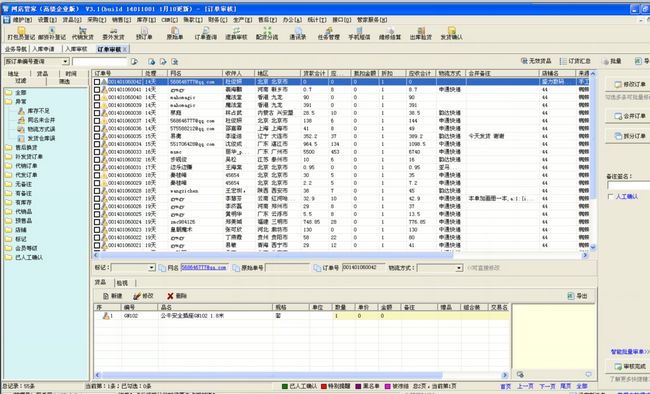Click the 导出 export button in the goods panel
Screen dimensions: 650x394
click(x=577, y=296)
